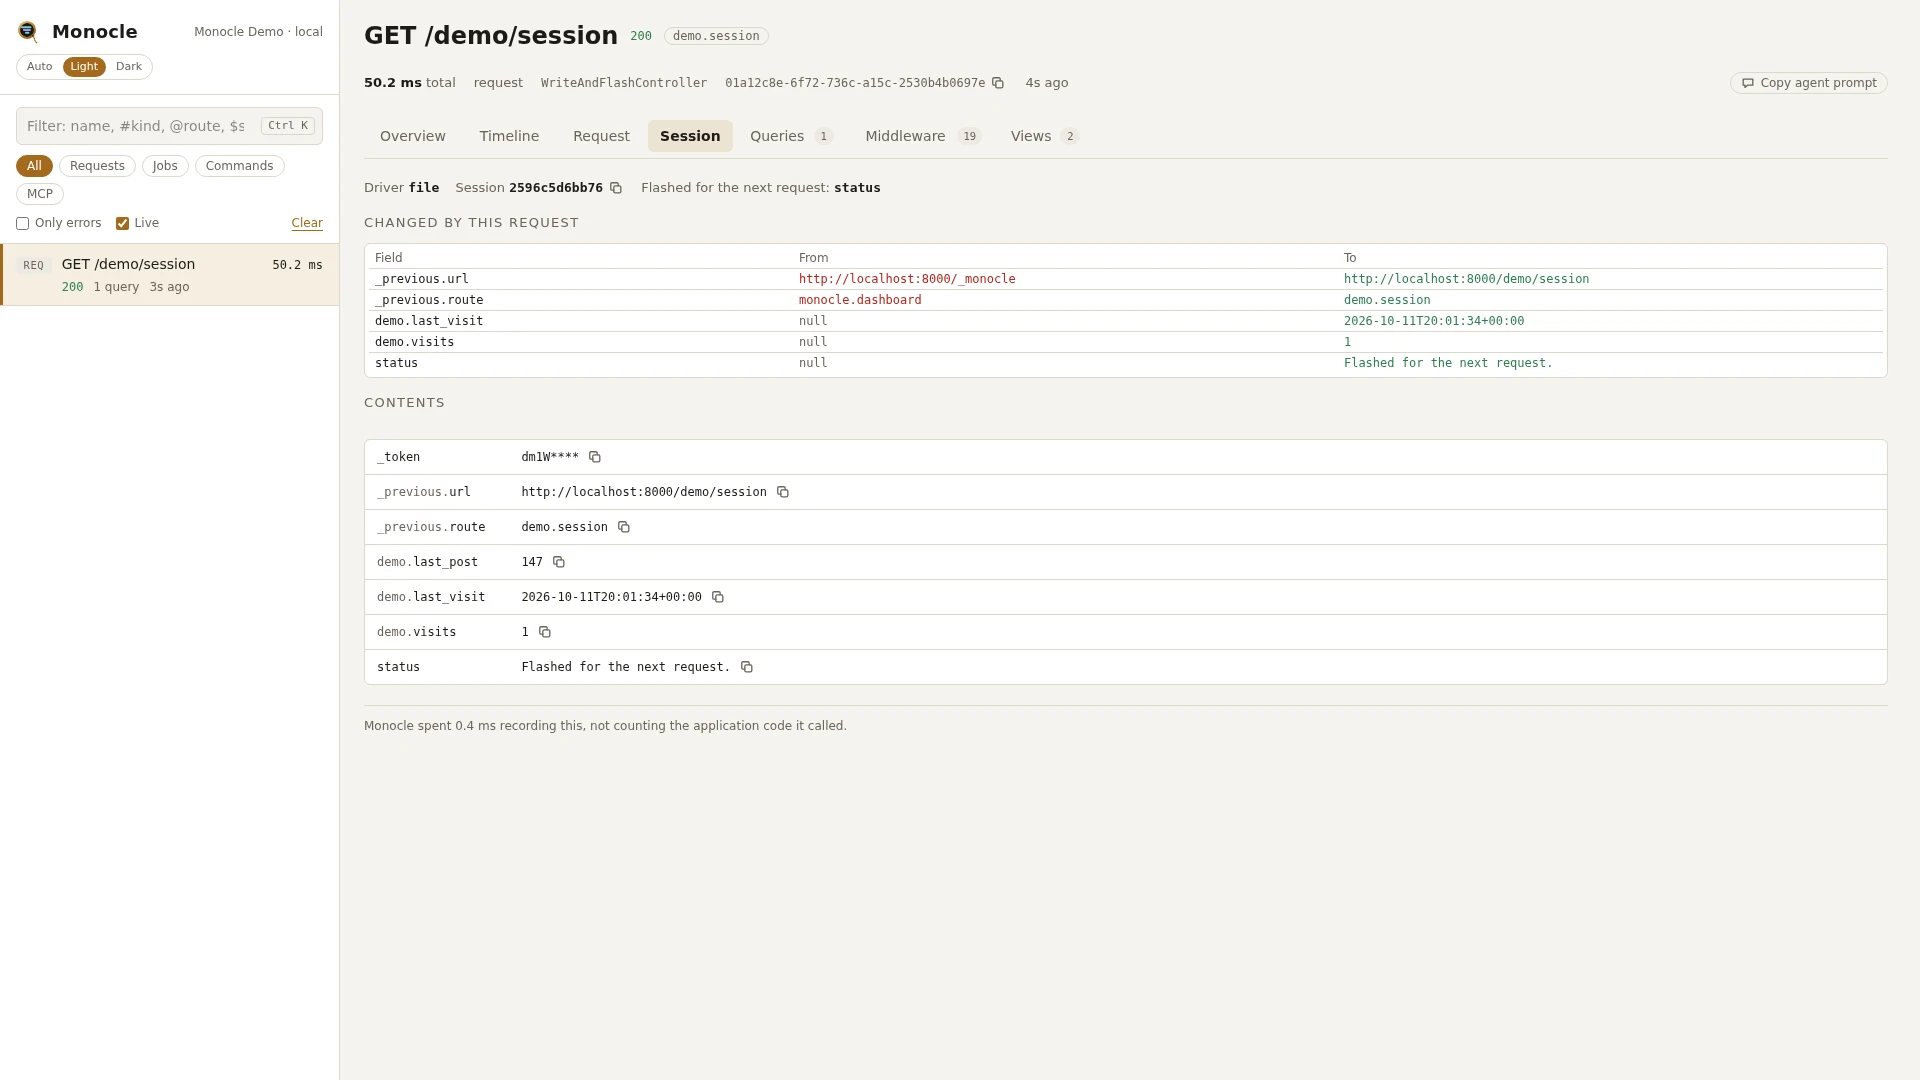Switch theme to Dark
Screen dimensions: 1920x1080
point(129,67)
